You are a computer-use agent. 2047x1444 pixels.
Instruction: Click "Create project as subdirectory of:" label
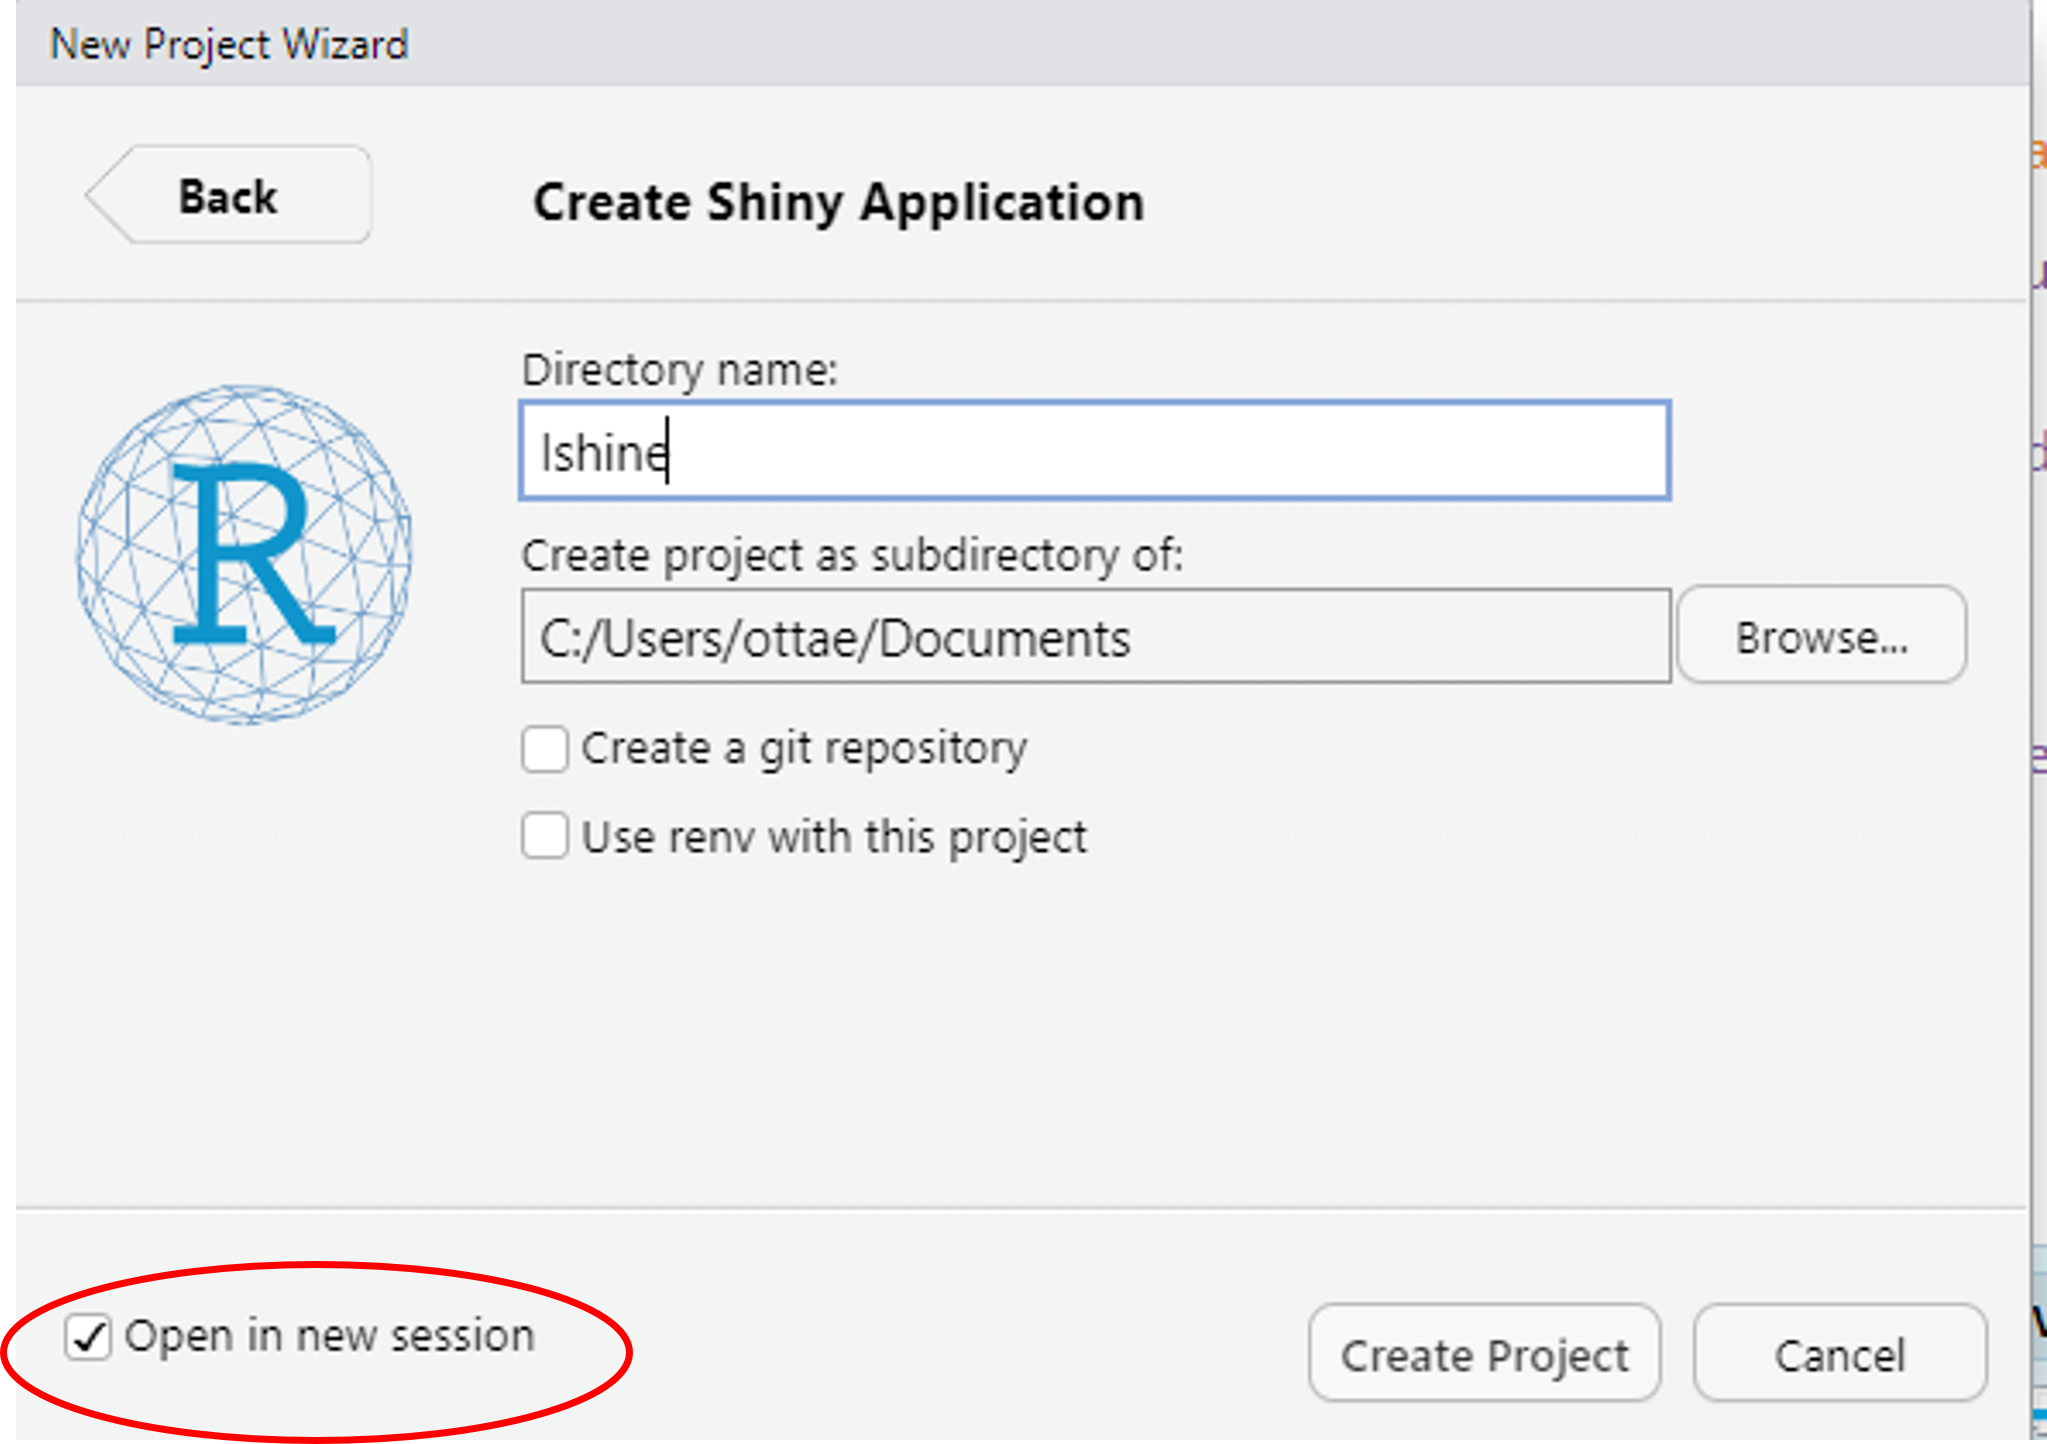coord(852,555)
